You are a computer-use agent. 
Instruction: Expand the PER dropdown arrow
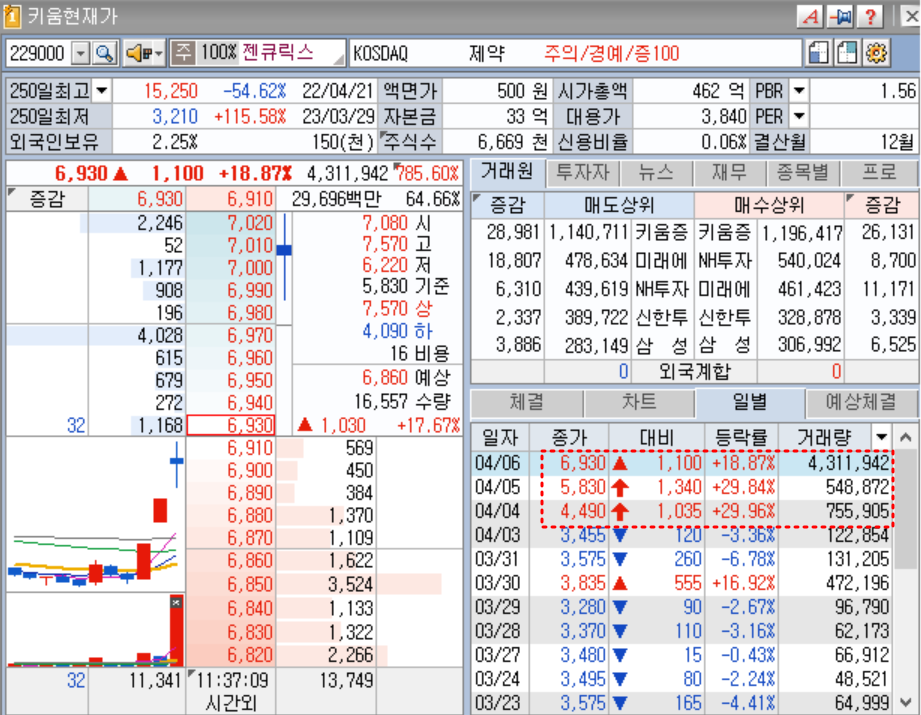[799, 116]
